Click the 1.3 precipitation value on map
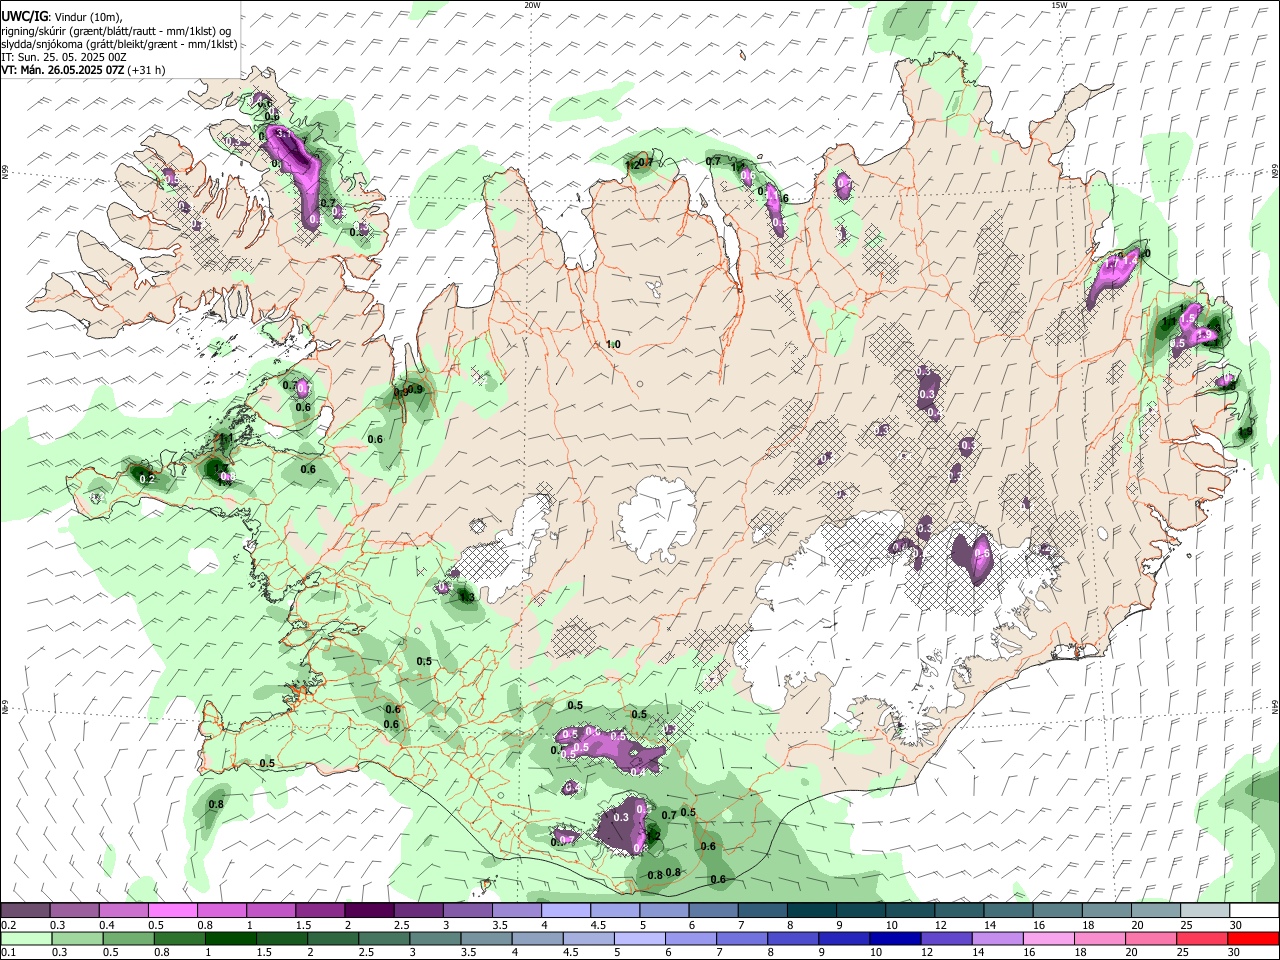Screen dimensions: 1280x960 coord(466,597)
